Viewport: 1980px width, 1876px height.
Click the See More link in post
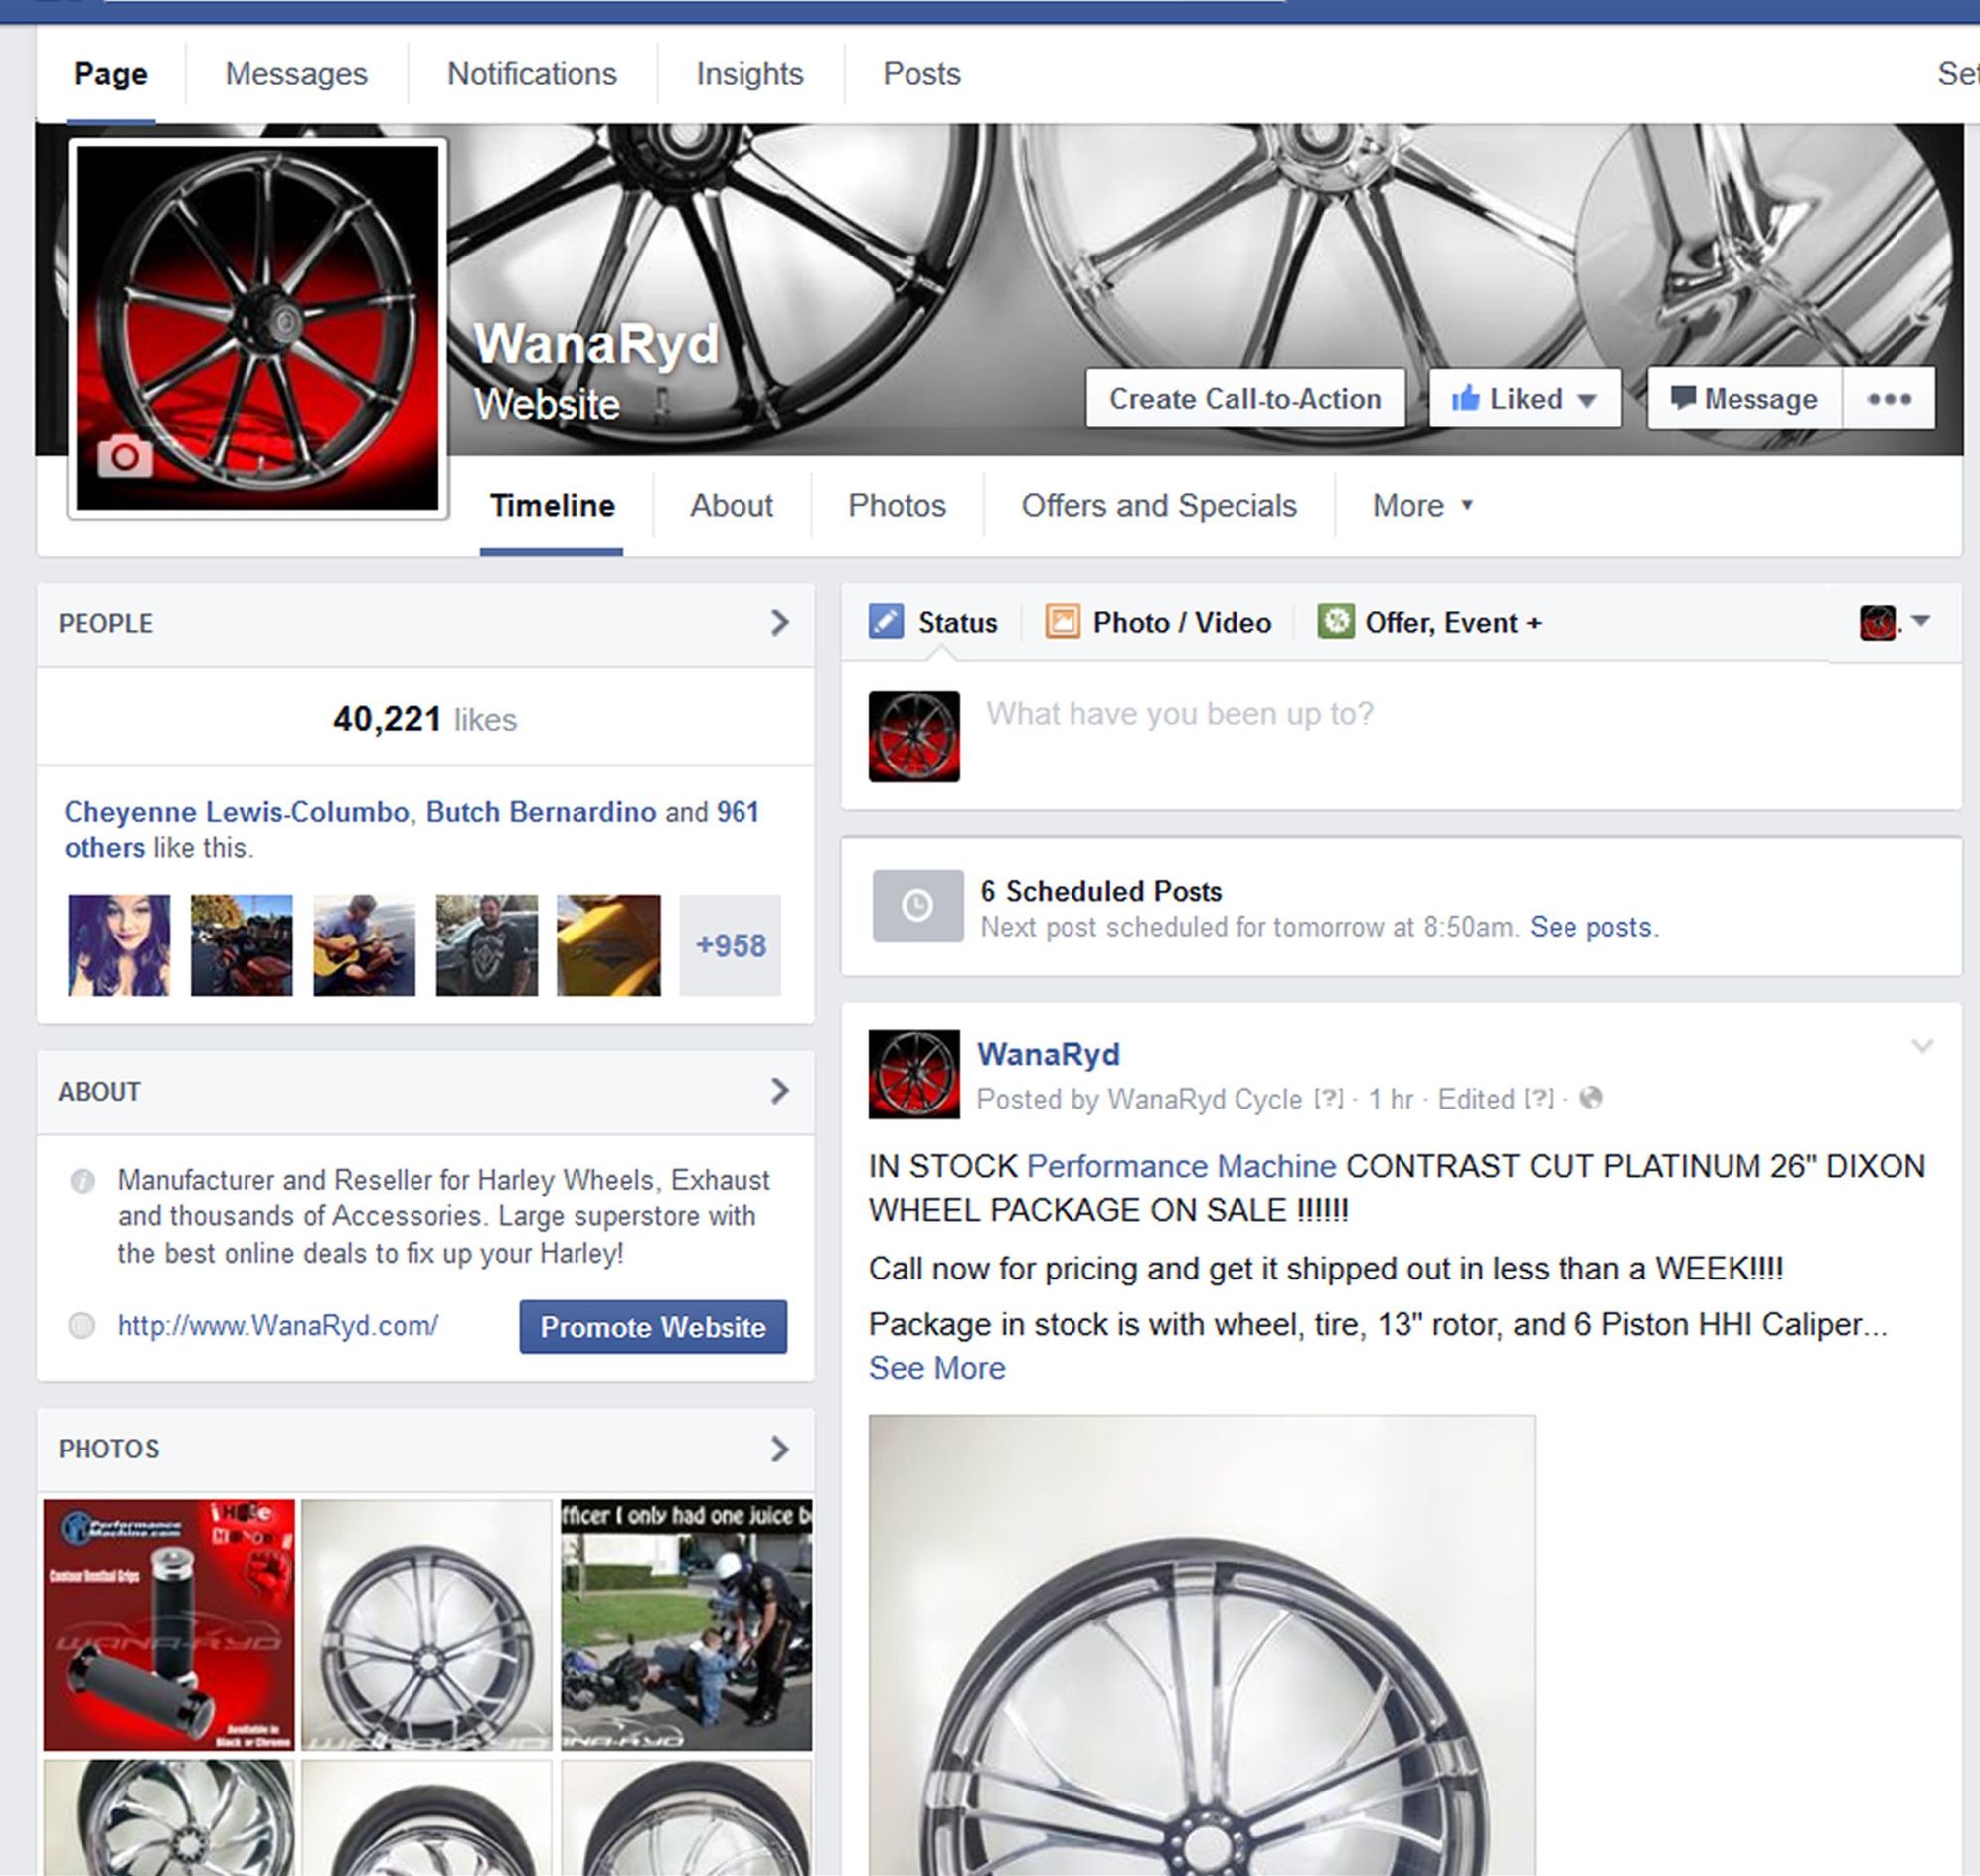click(x=936, y=1368)
